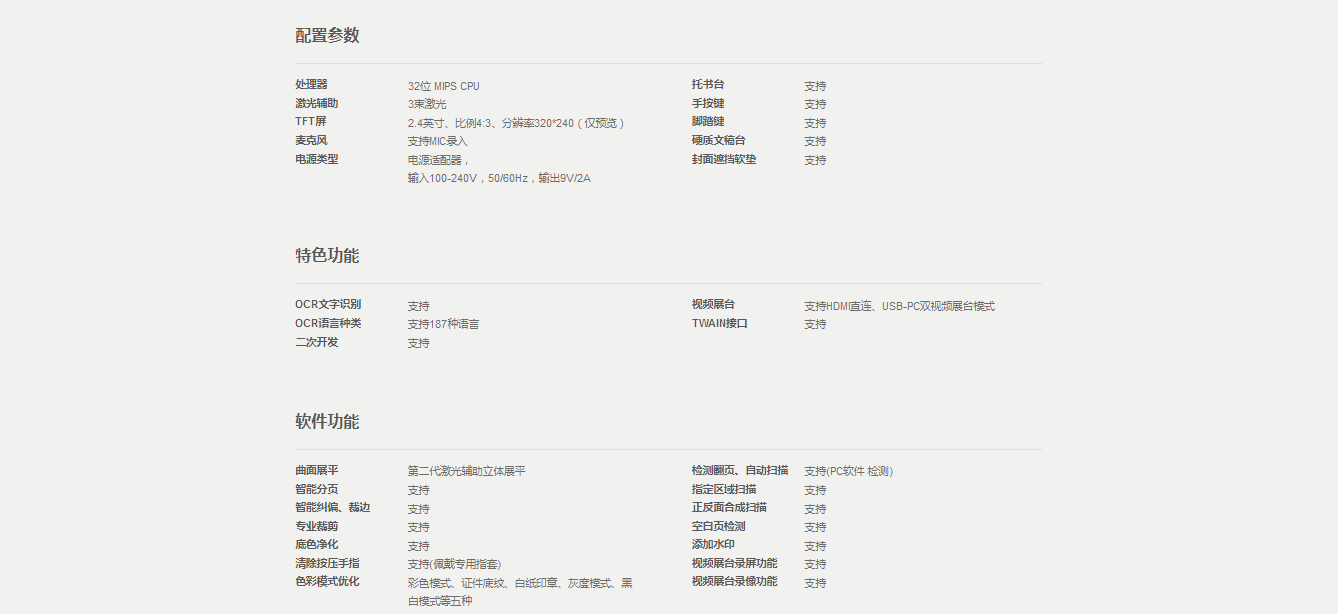Click the 支持MIC录入 value

(x=437, y=141)
